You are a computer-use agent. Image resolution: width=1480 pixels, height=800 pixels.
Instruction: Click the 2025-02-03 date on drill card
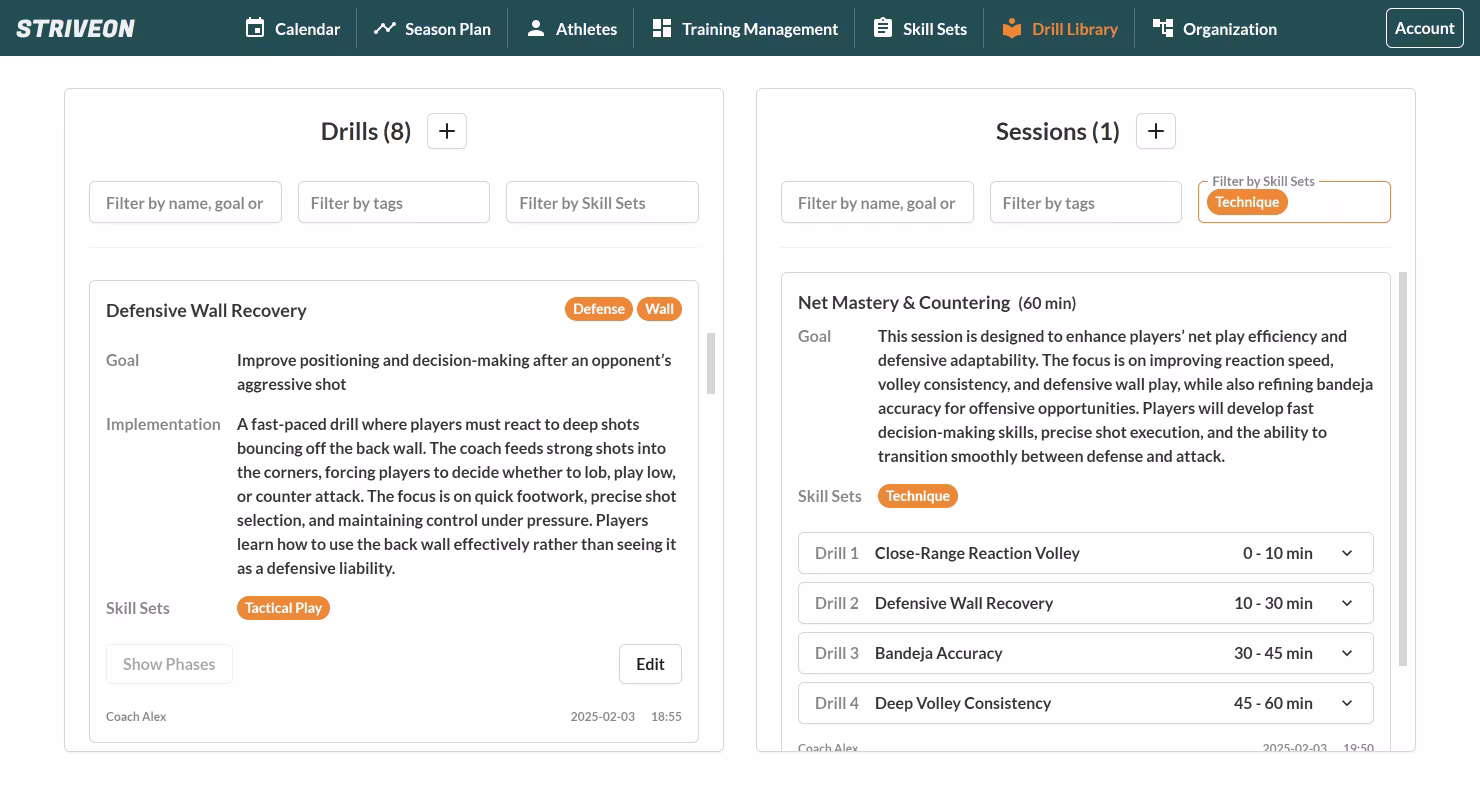(603, 716)
